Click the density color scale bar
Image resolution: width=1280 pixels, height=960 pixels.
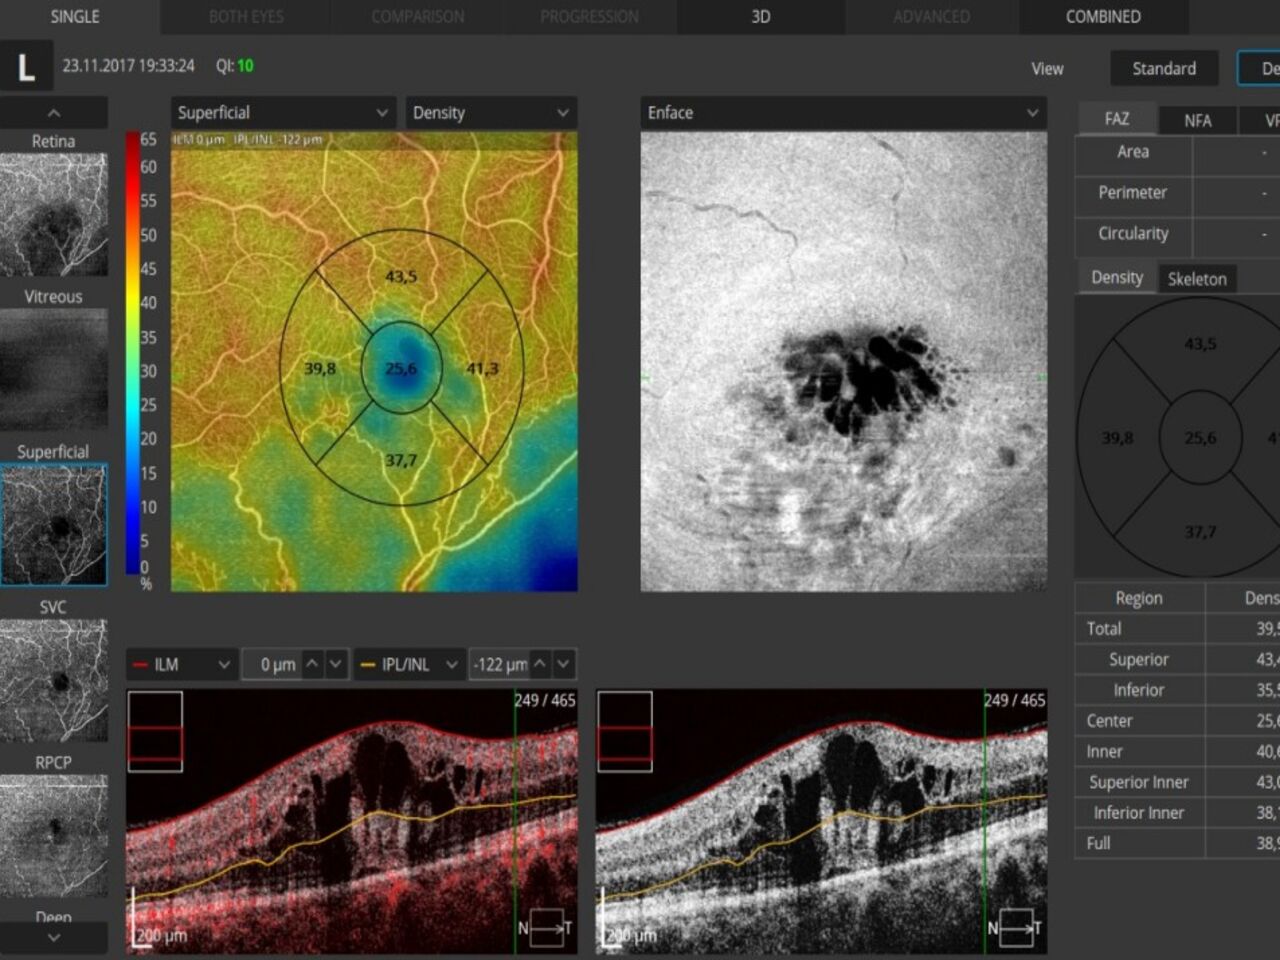coord(132,353)
